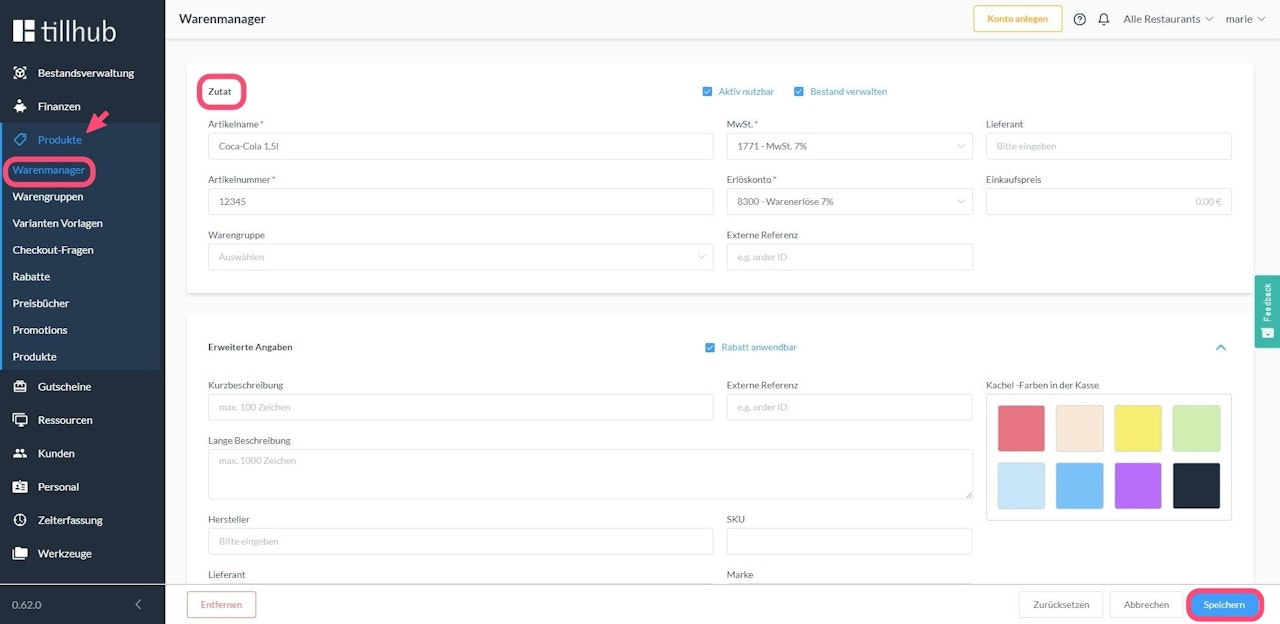The width and height of the screenshot is (1280, 624).
Task: Open the Finanzen piggy bank icon
Action: pyautogui.click(x=20, y=106)
